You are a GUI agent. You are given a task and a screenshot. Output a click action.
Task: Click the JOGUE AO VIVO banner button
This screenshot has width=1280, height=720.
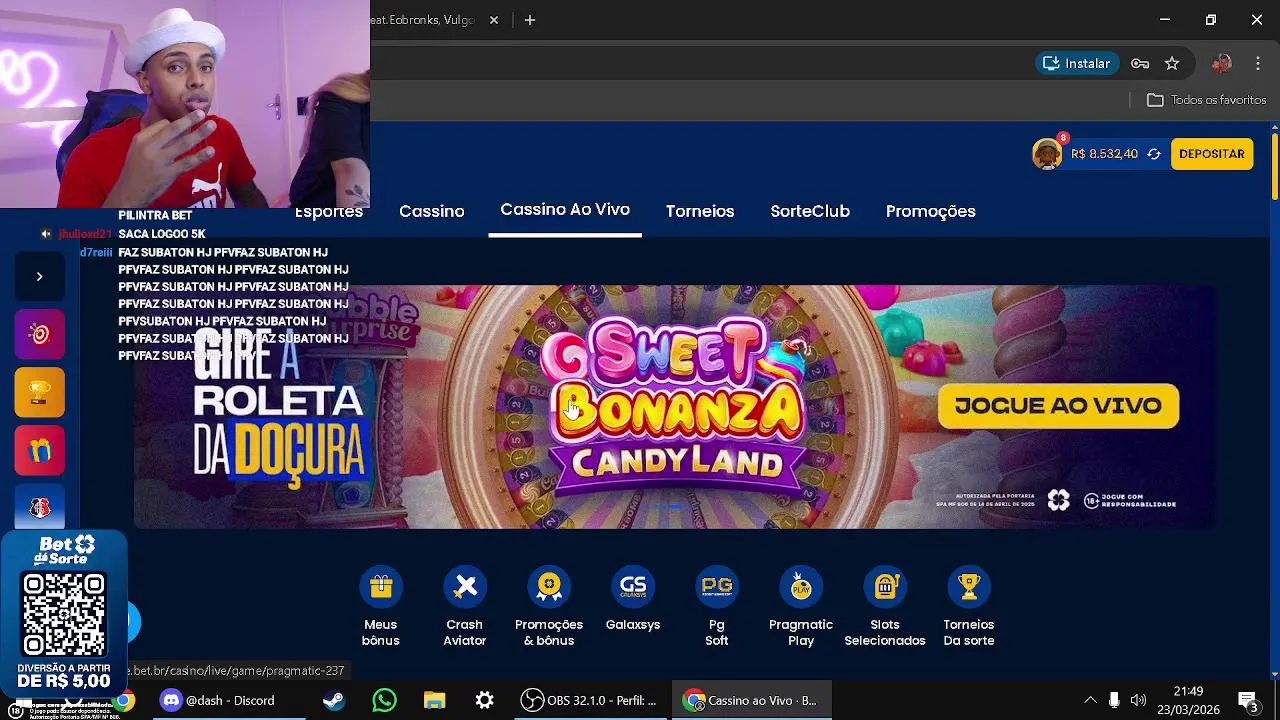point(1058,405)
